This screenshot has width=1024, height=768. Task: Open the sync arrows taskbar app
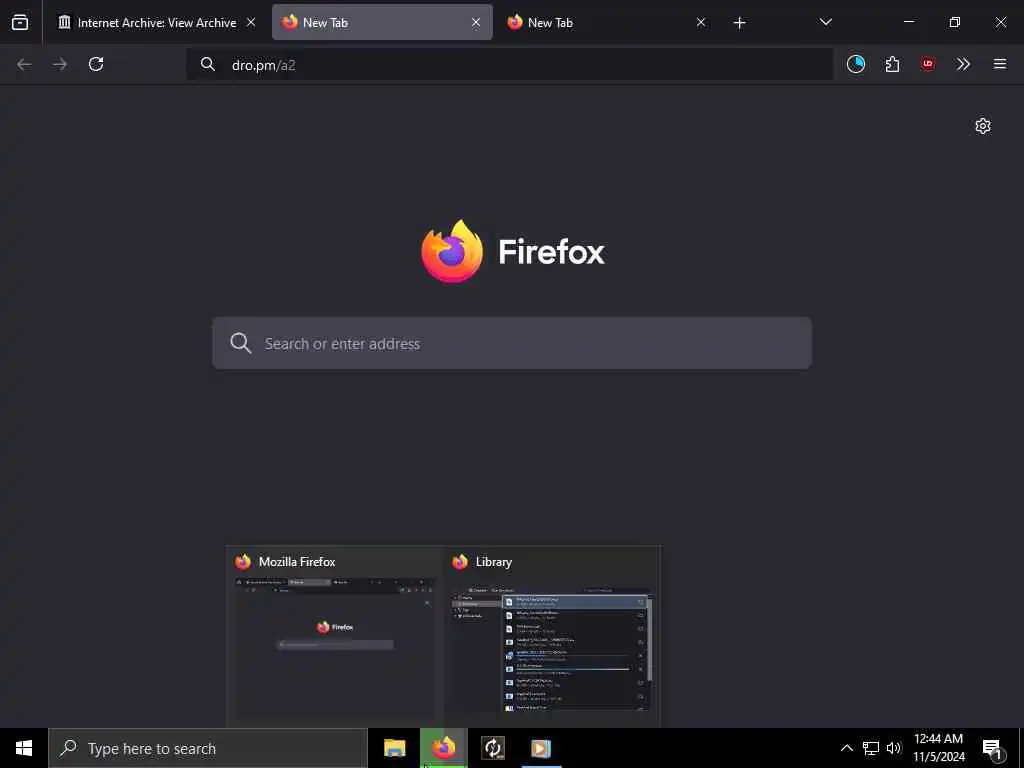[x=492, y=748]
